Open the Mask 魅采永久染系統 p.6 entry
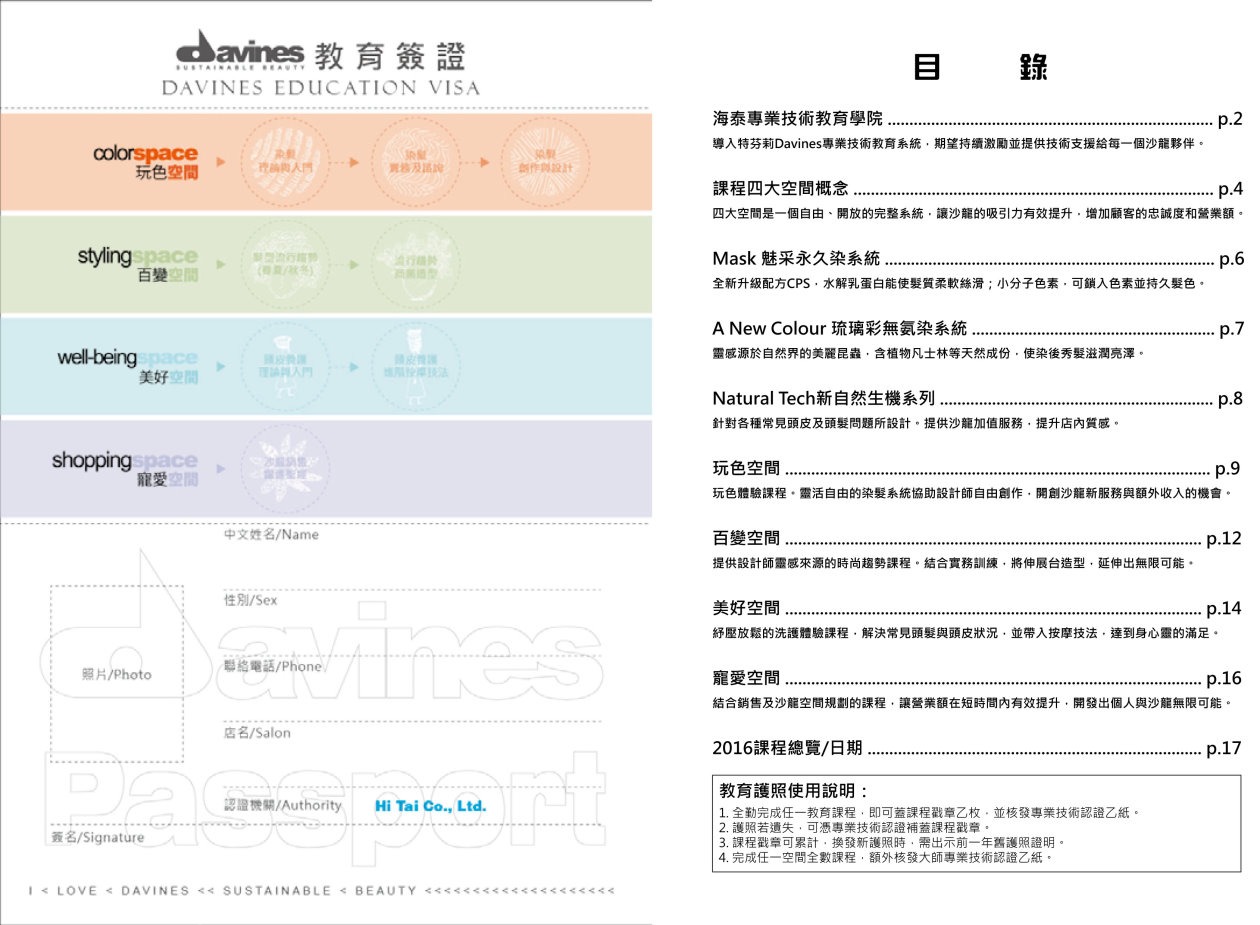 pos(977,259)
